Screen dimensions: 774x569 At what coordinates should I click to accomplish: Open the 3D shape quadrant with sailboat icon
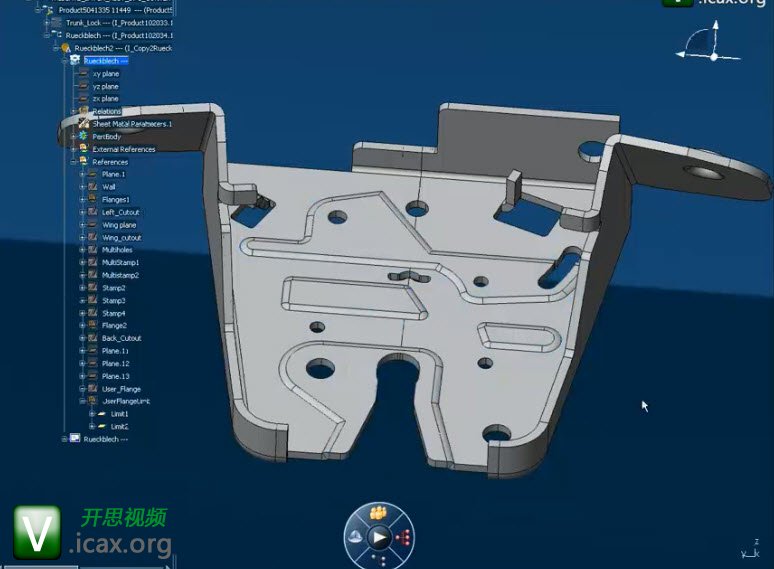coord(355,536)
